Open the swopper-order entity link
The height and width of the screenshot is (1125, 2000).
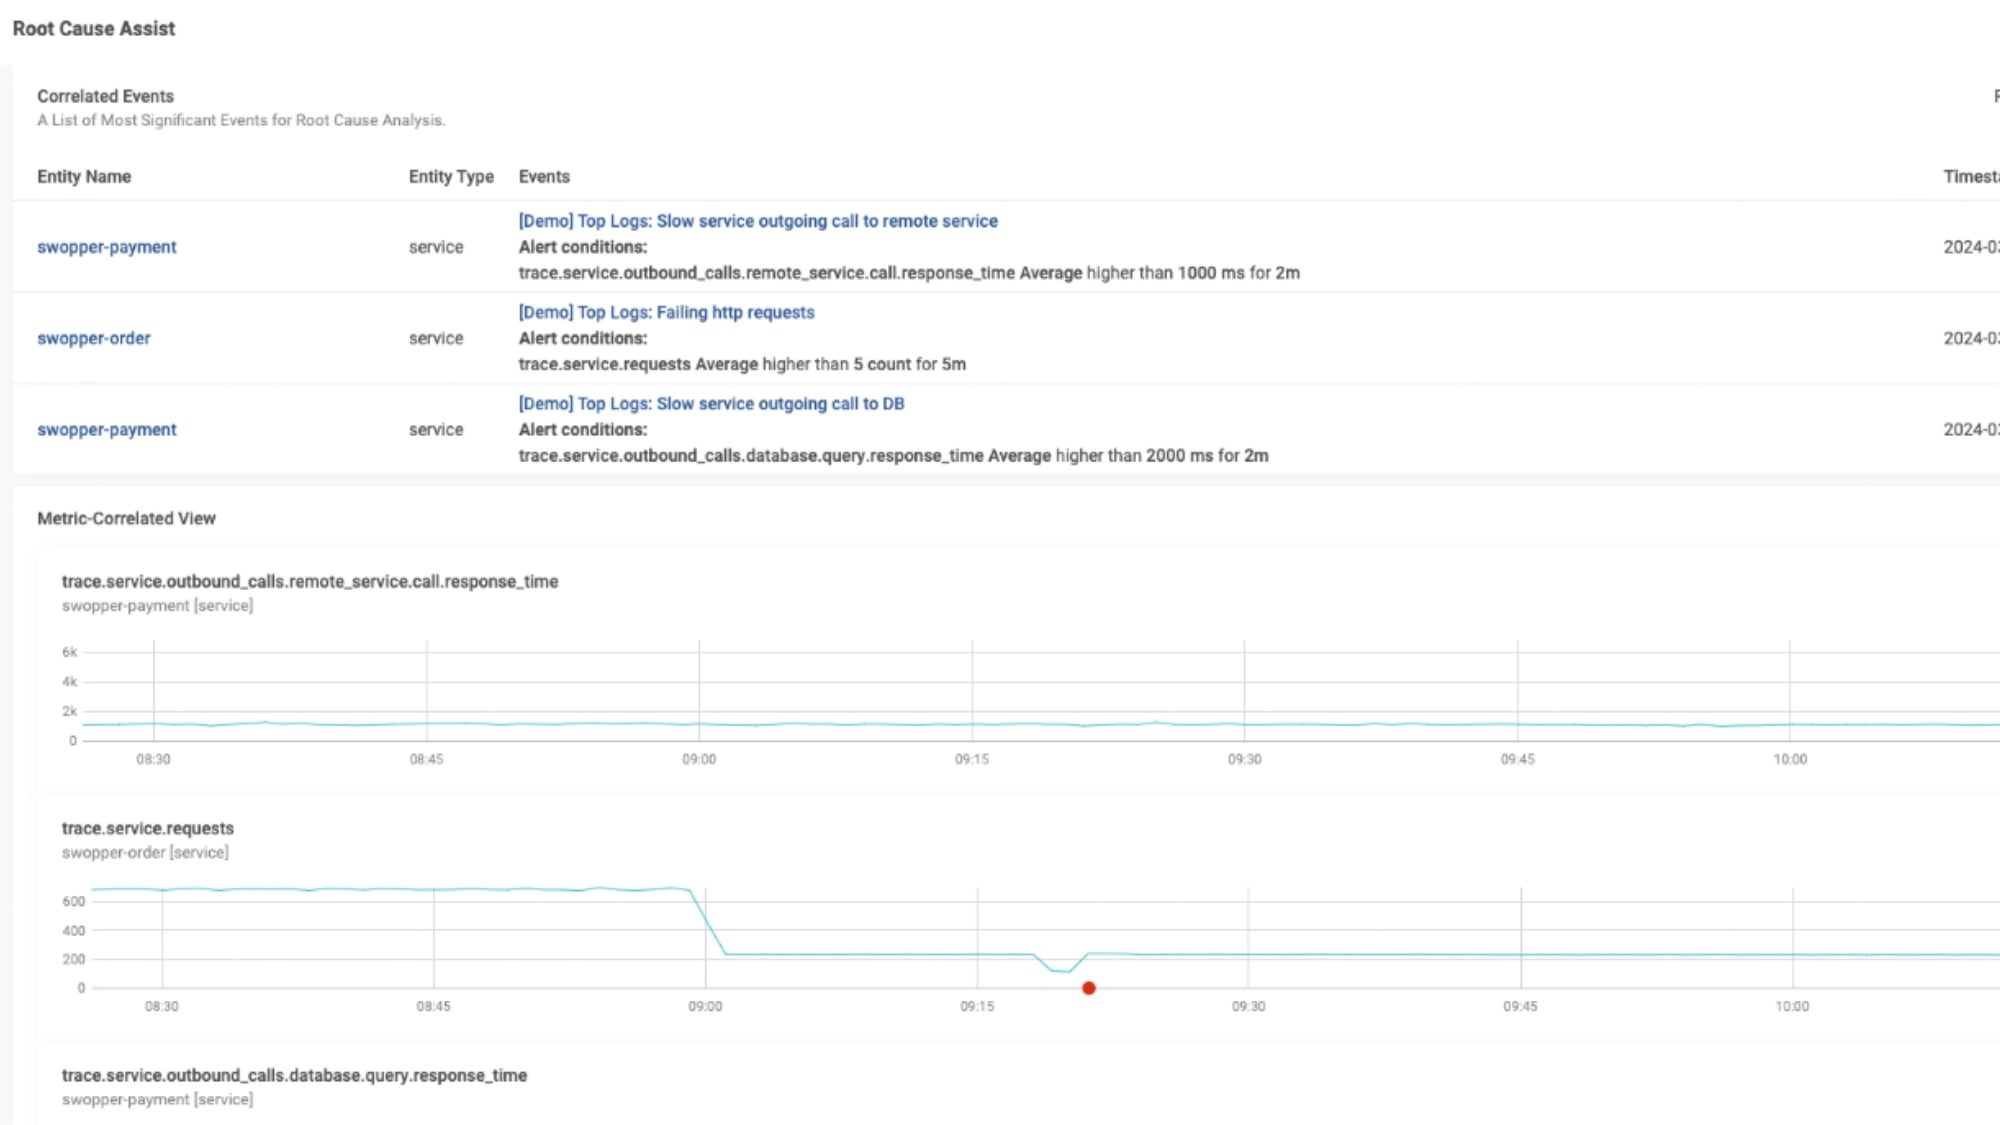coord(94,338)
